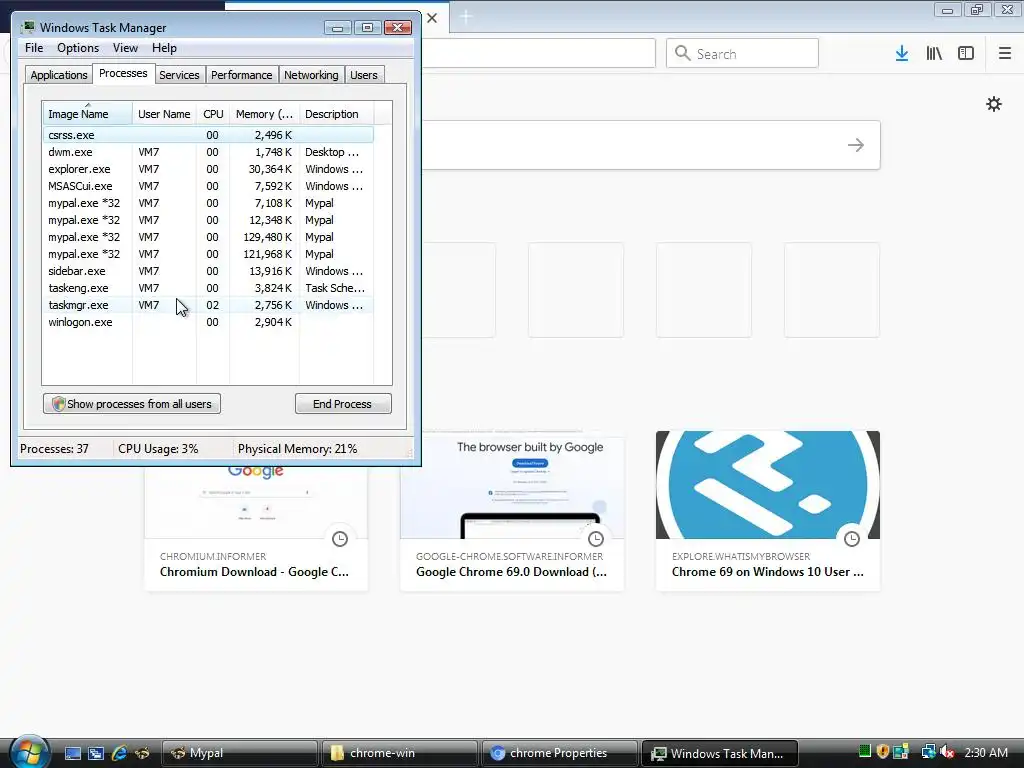This screenshot has height=768, width=1024.
Task: Open the File menu in Task Manager
Action: [34, 48]
